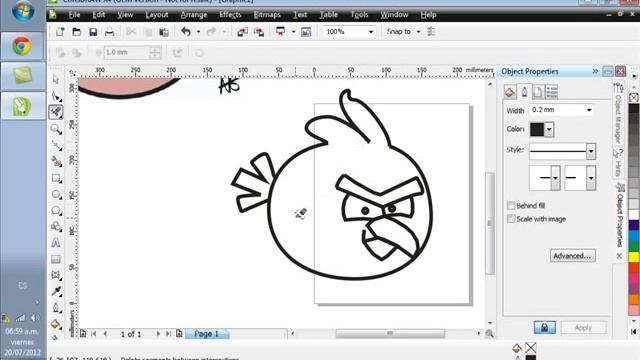
Task: Click the Print toolbar icon
Action: click(x=109, y=31)
